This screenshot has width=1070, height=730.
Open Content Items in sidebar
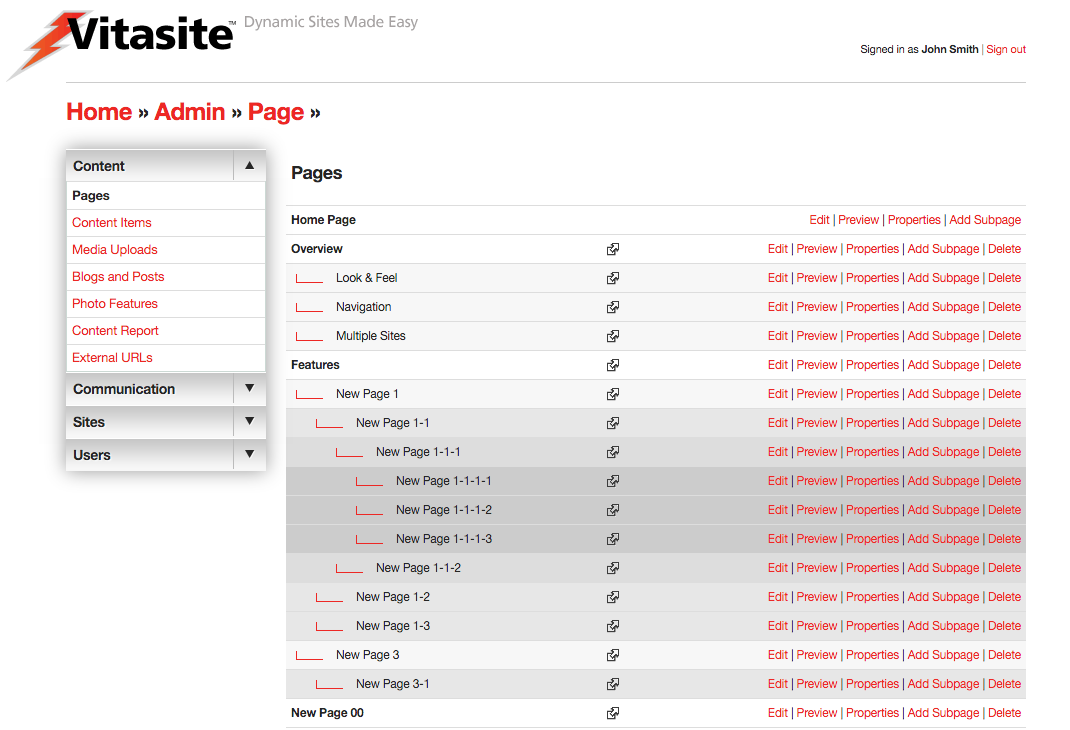pyautogui.click(x=112, y=222)
